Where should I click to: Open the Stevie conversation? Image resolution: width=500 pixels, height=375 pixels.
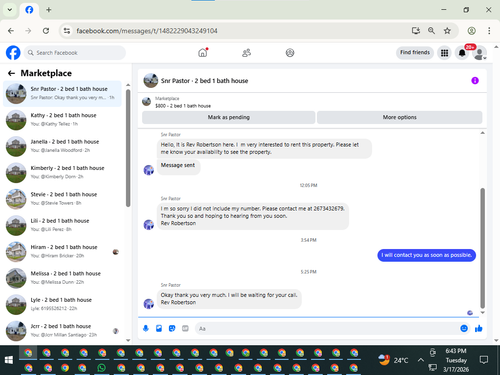[x=62, y=199]
